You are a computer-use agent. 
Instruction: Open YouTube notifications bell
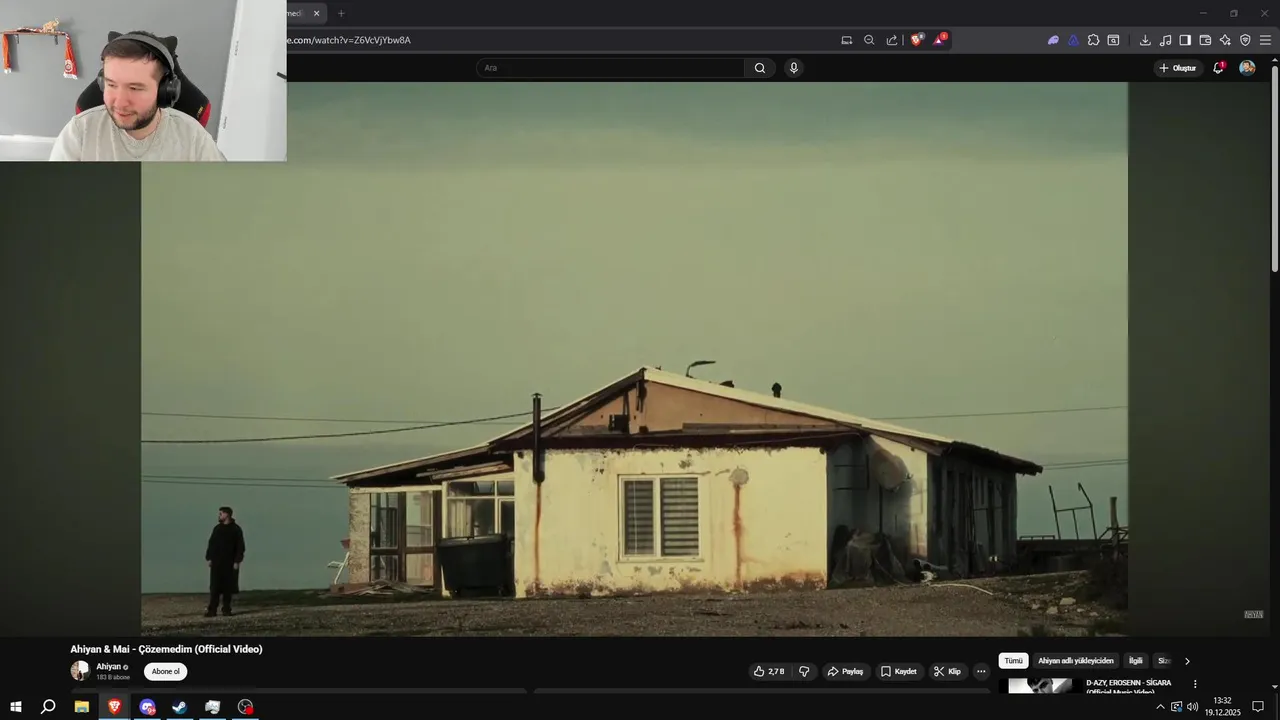pyautogui.click(x=1218, y=68)
